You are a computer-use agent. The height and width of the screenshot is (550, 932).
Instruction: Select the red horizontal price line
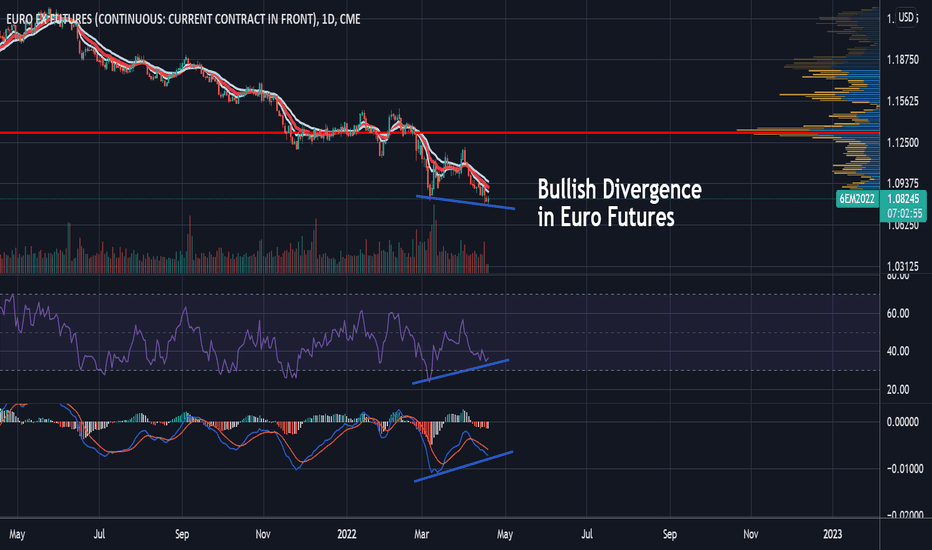[x=440, y=133]
